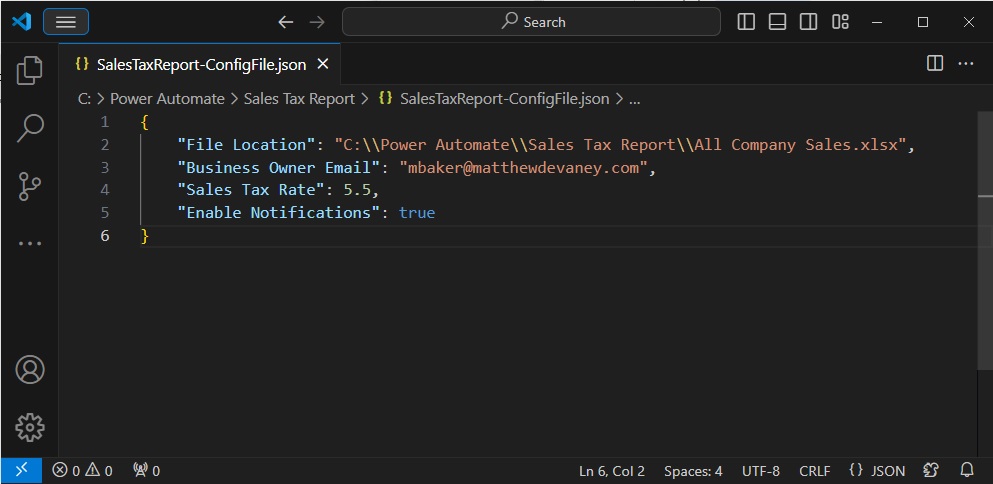Screen dimensions: 993x484
Task: Click the VS Code logo icon
Action: pyautogui.click(x=22, y=22)
